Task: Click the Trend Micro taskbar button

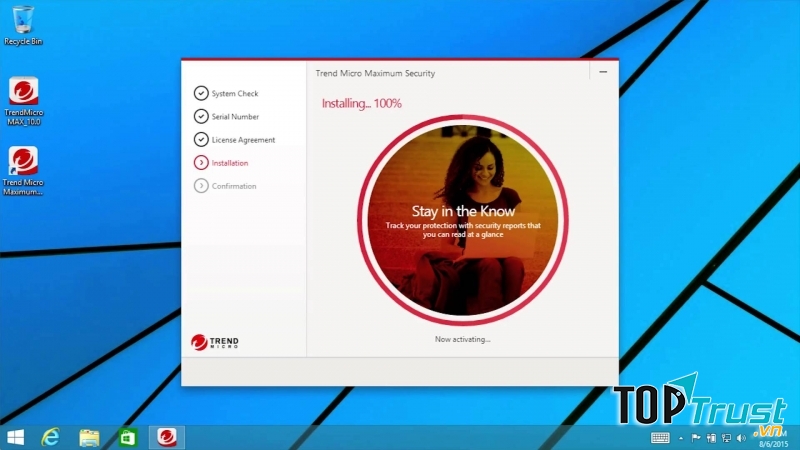Action: [167, 437]
